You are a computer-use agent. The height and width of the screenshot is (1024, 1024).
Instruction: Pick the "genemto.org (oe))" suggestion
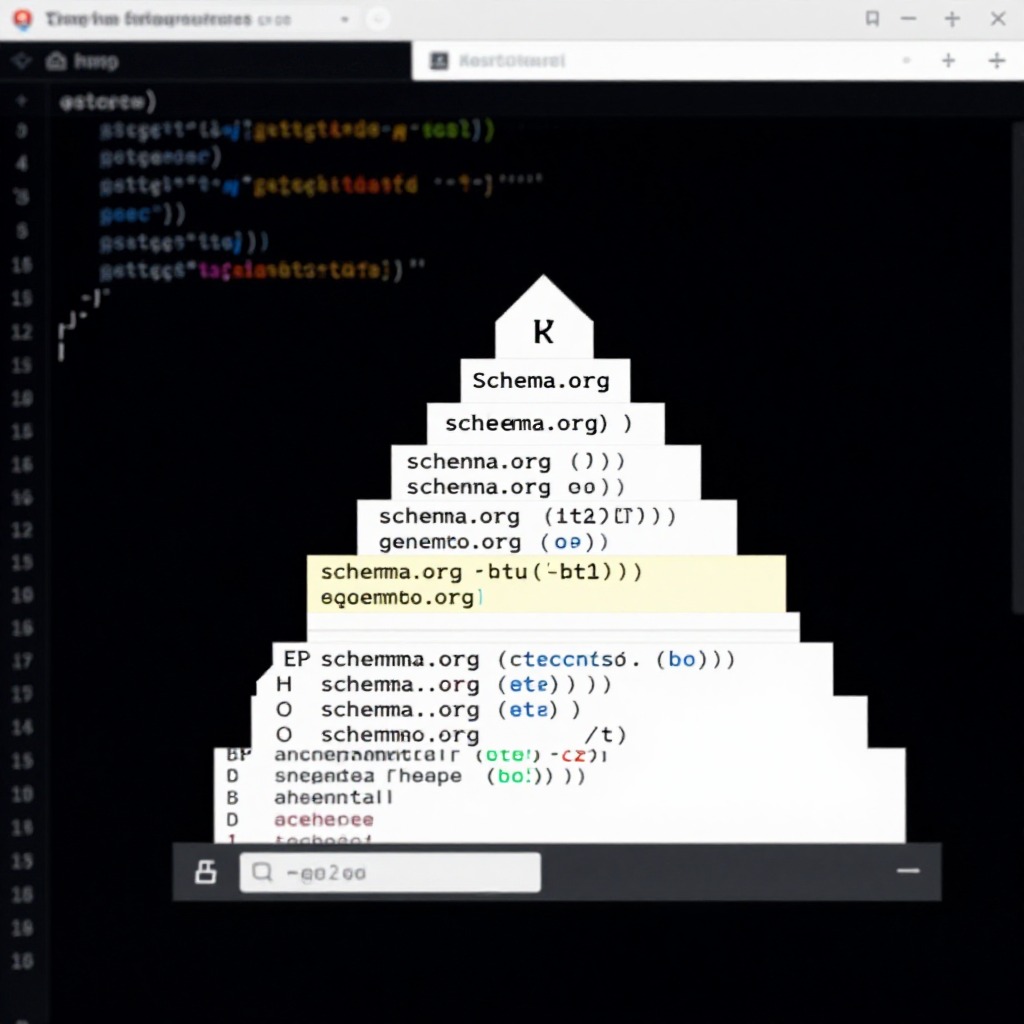click(494, 542)
